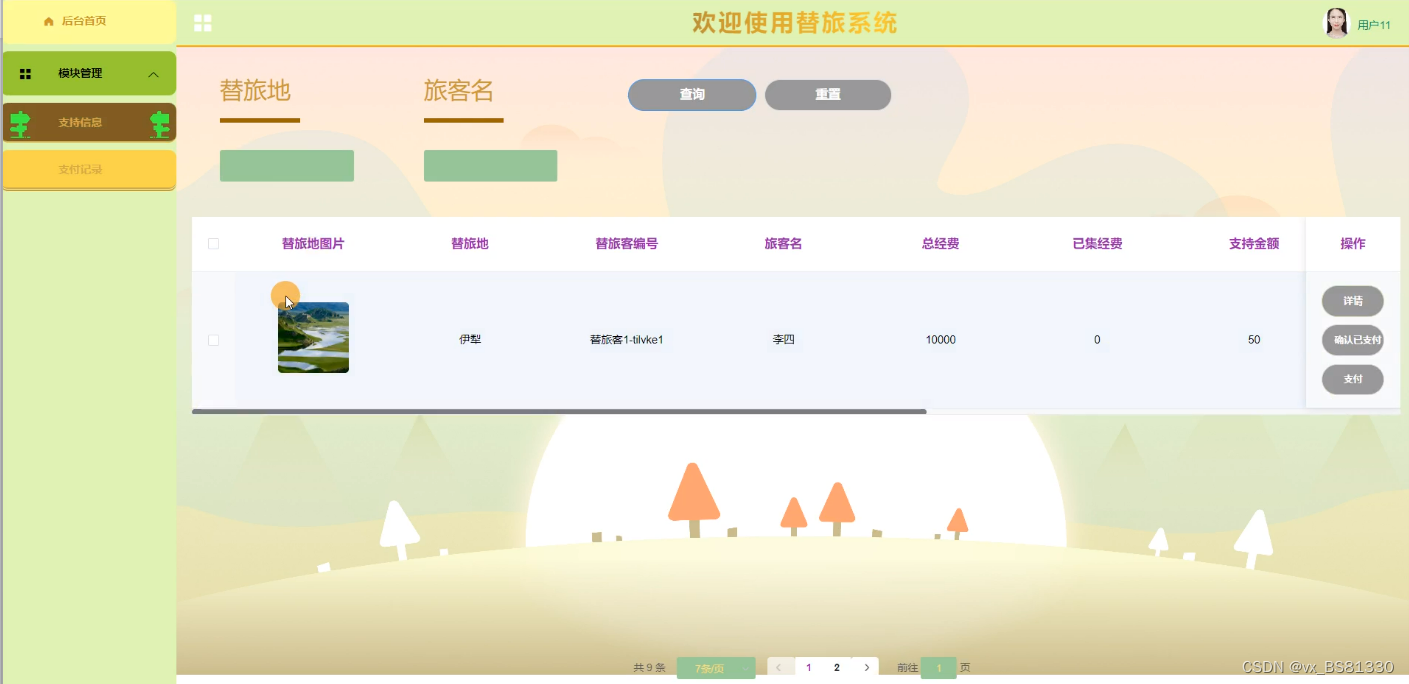Select page 1 in pagination
The height and width of the screenshot is (684, 1409).
point(808,667)
